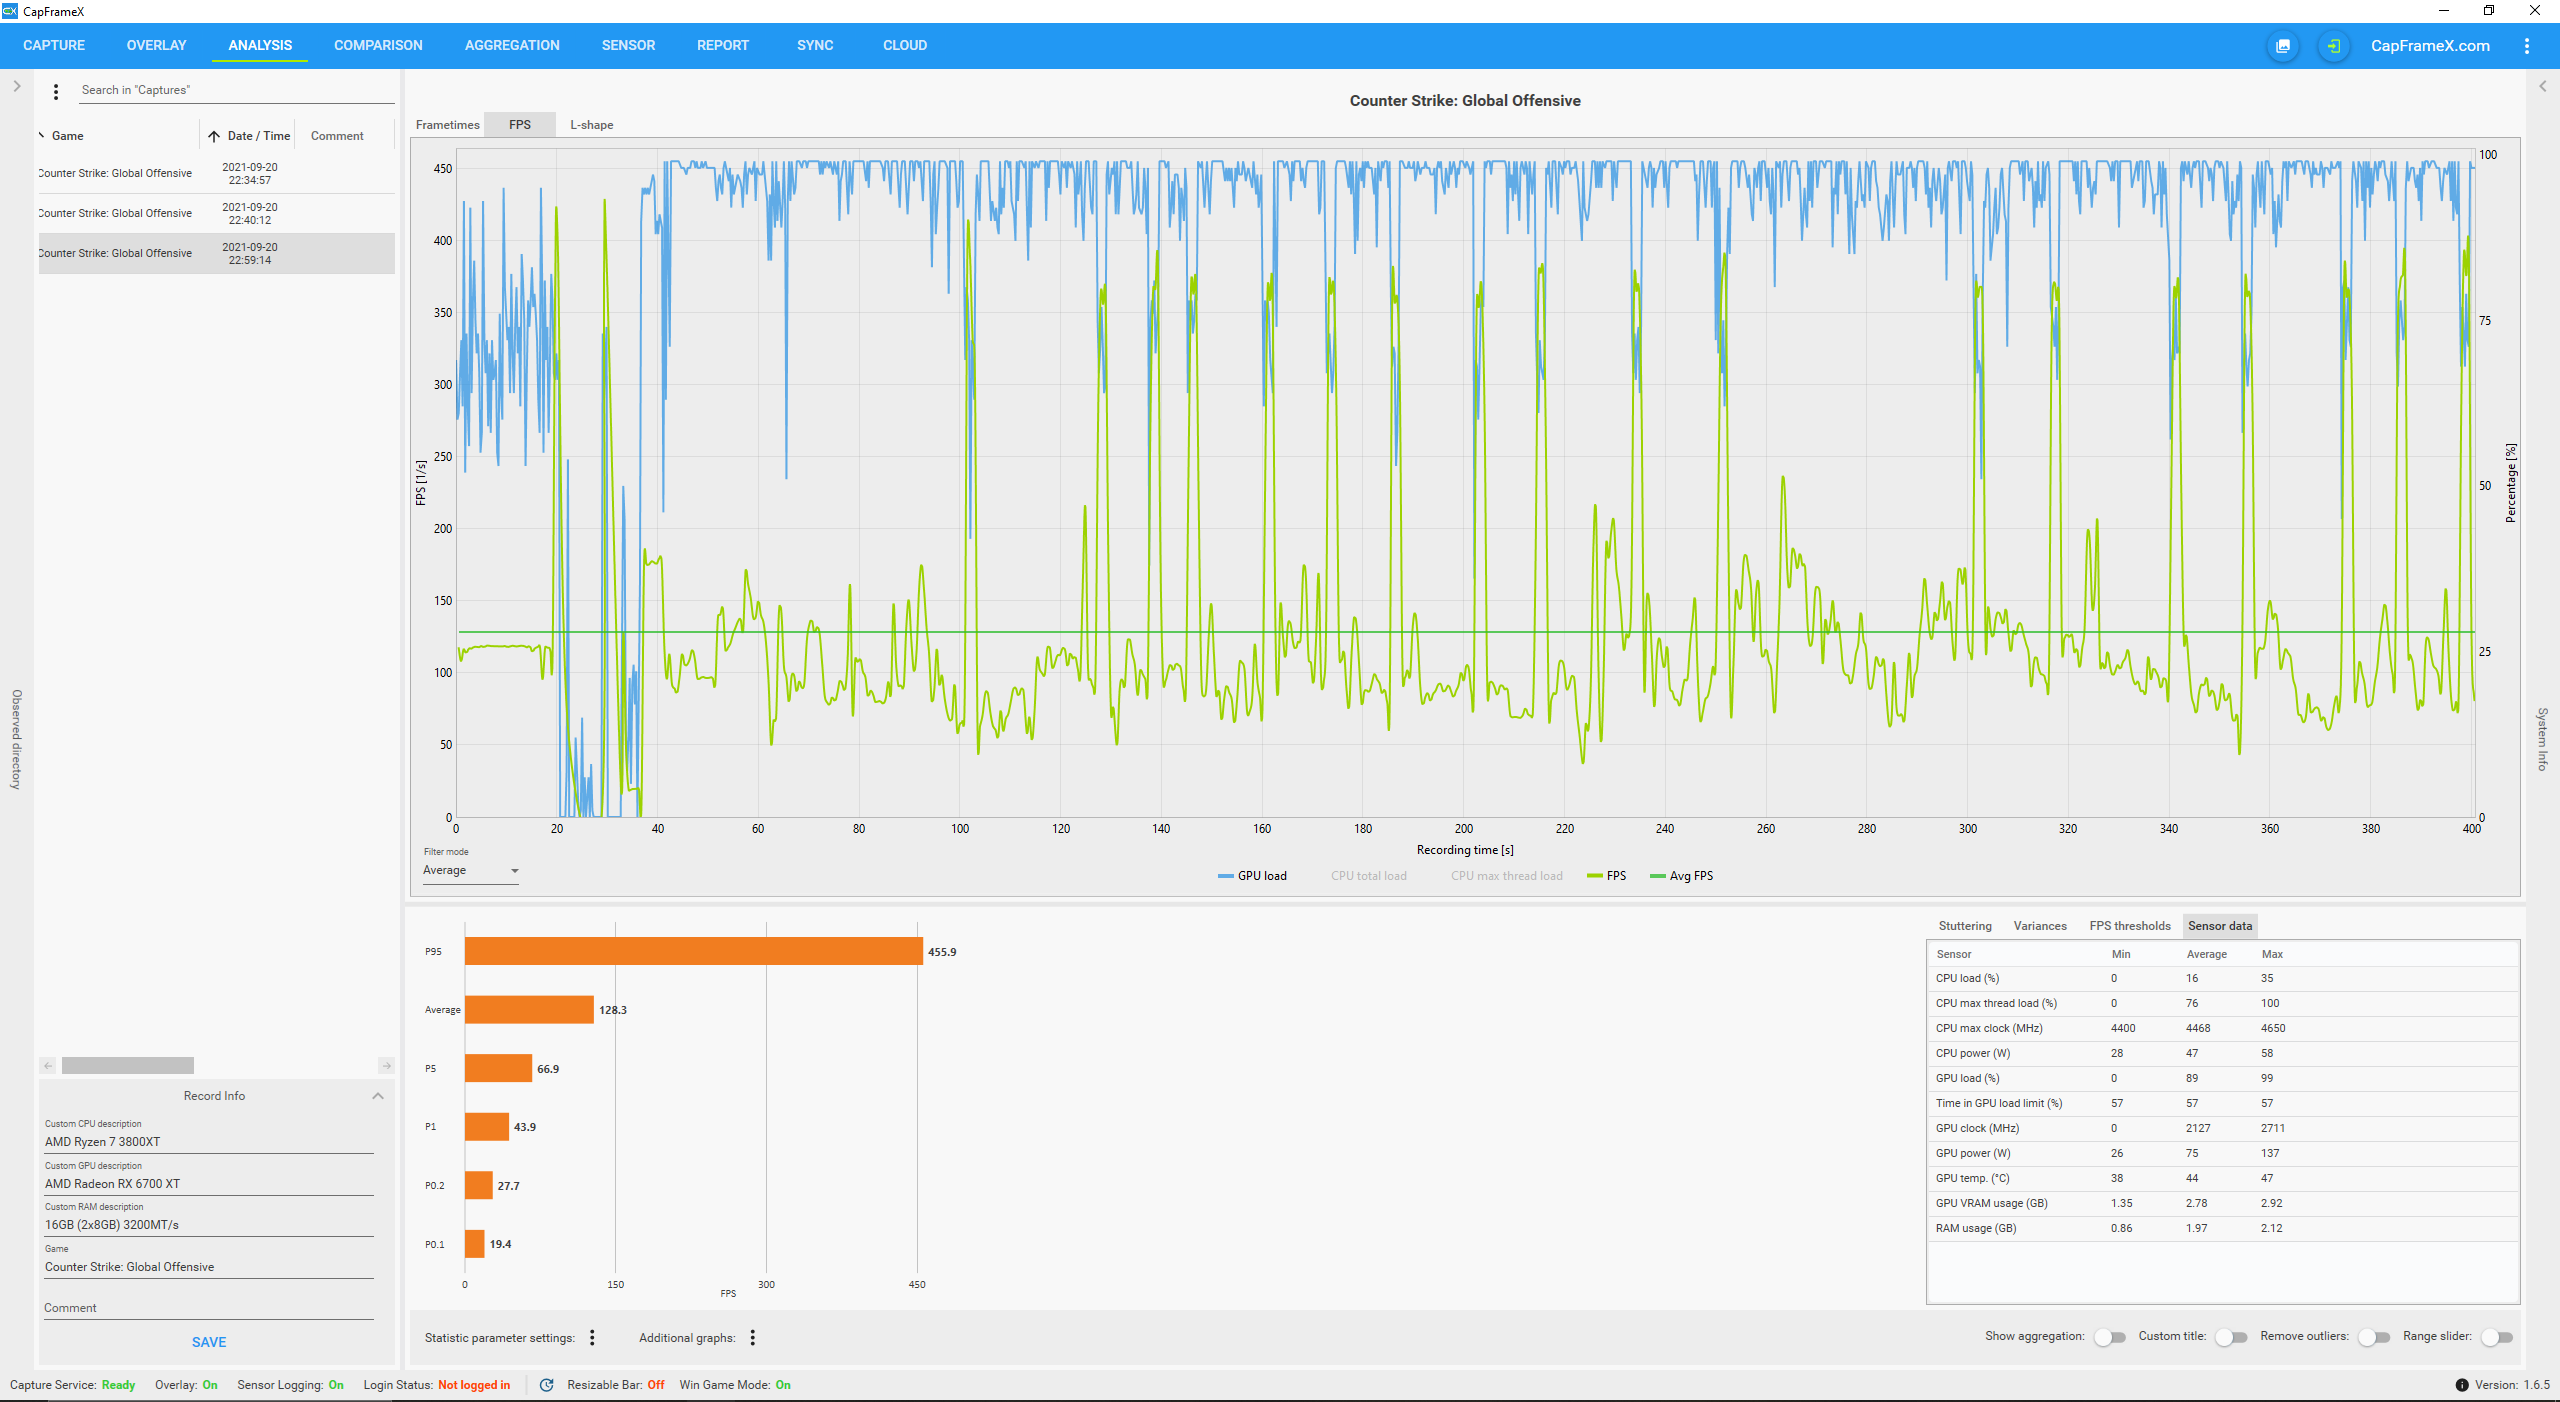This screenshot has width=2560, height=1402.
Task: Collapse the Record Info panel
Action: pos(378,1096)
